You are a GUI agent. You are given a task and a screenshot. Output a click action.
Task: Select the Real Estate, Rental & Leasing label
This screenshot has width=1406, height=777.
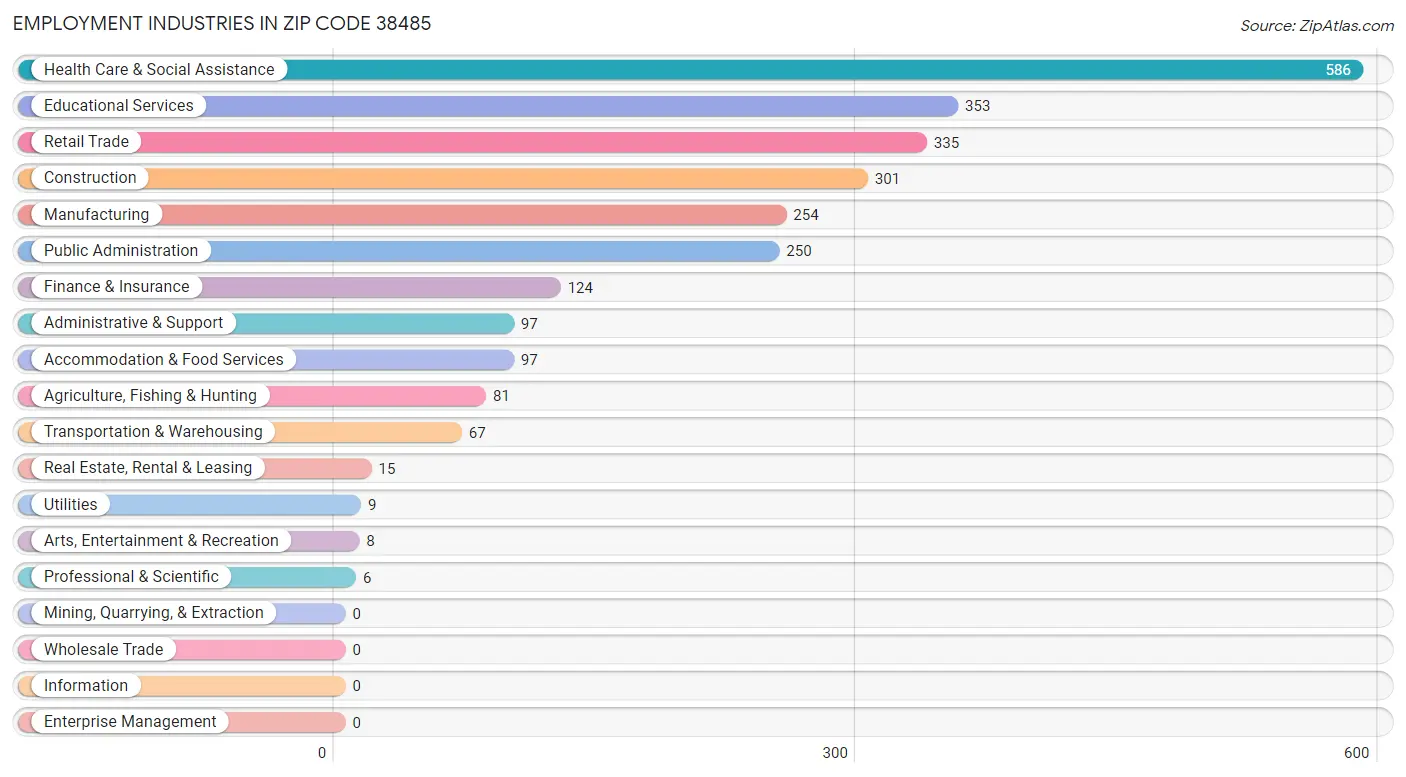[x=148, y=468]
